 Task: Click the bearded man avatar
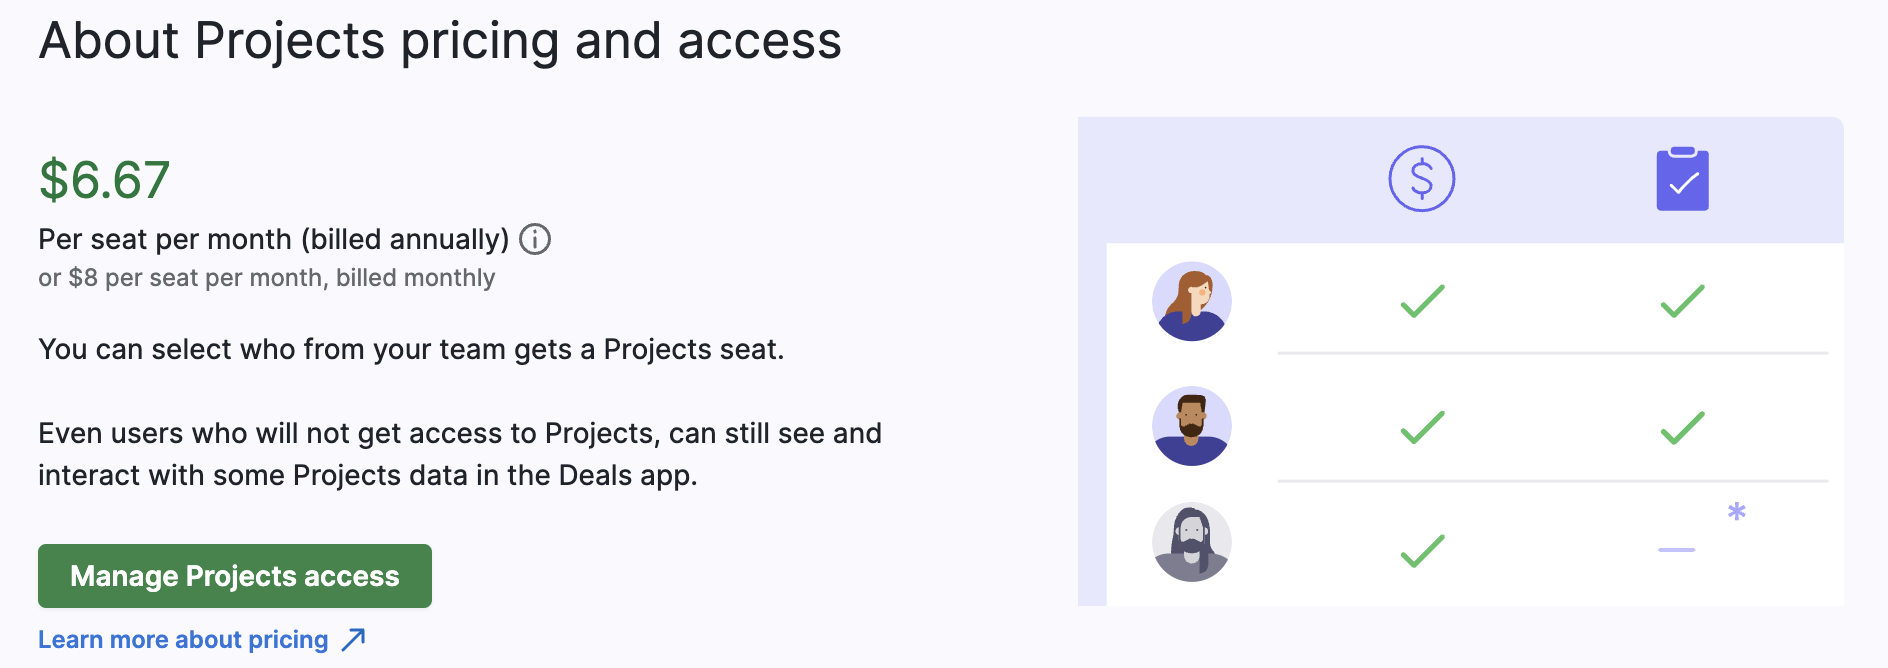[1191, 426]
